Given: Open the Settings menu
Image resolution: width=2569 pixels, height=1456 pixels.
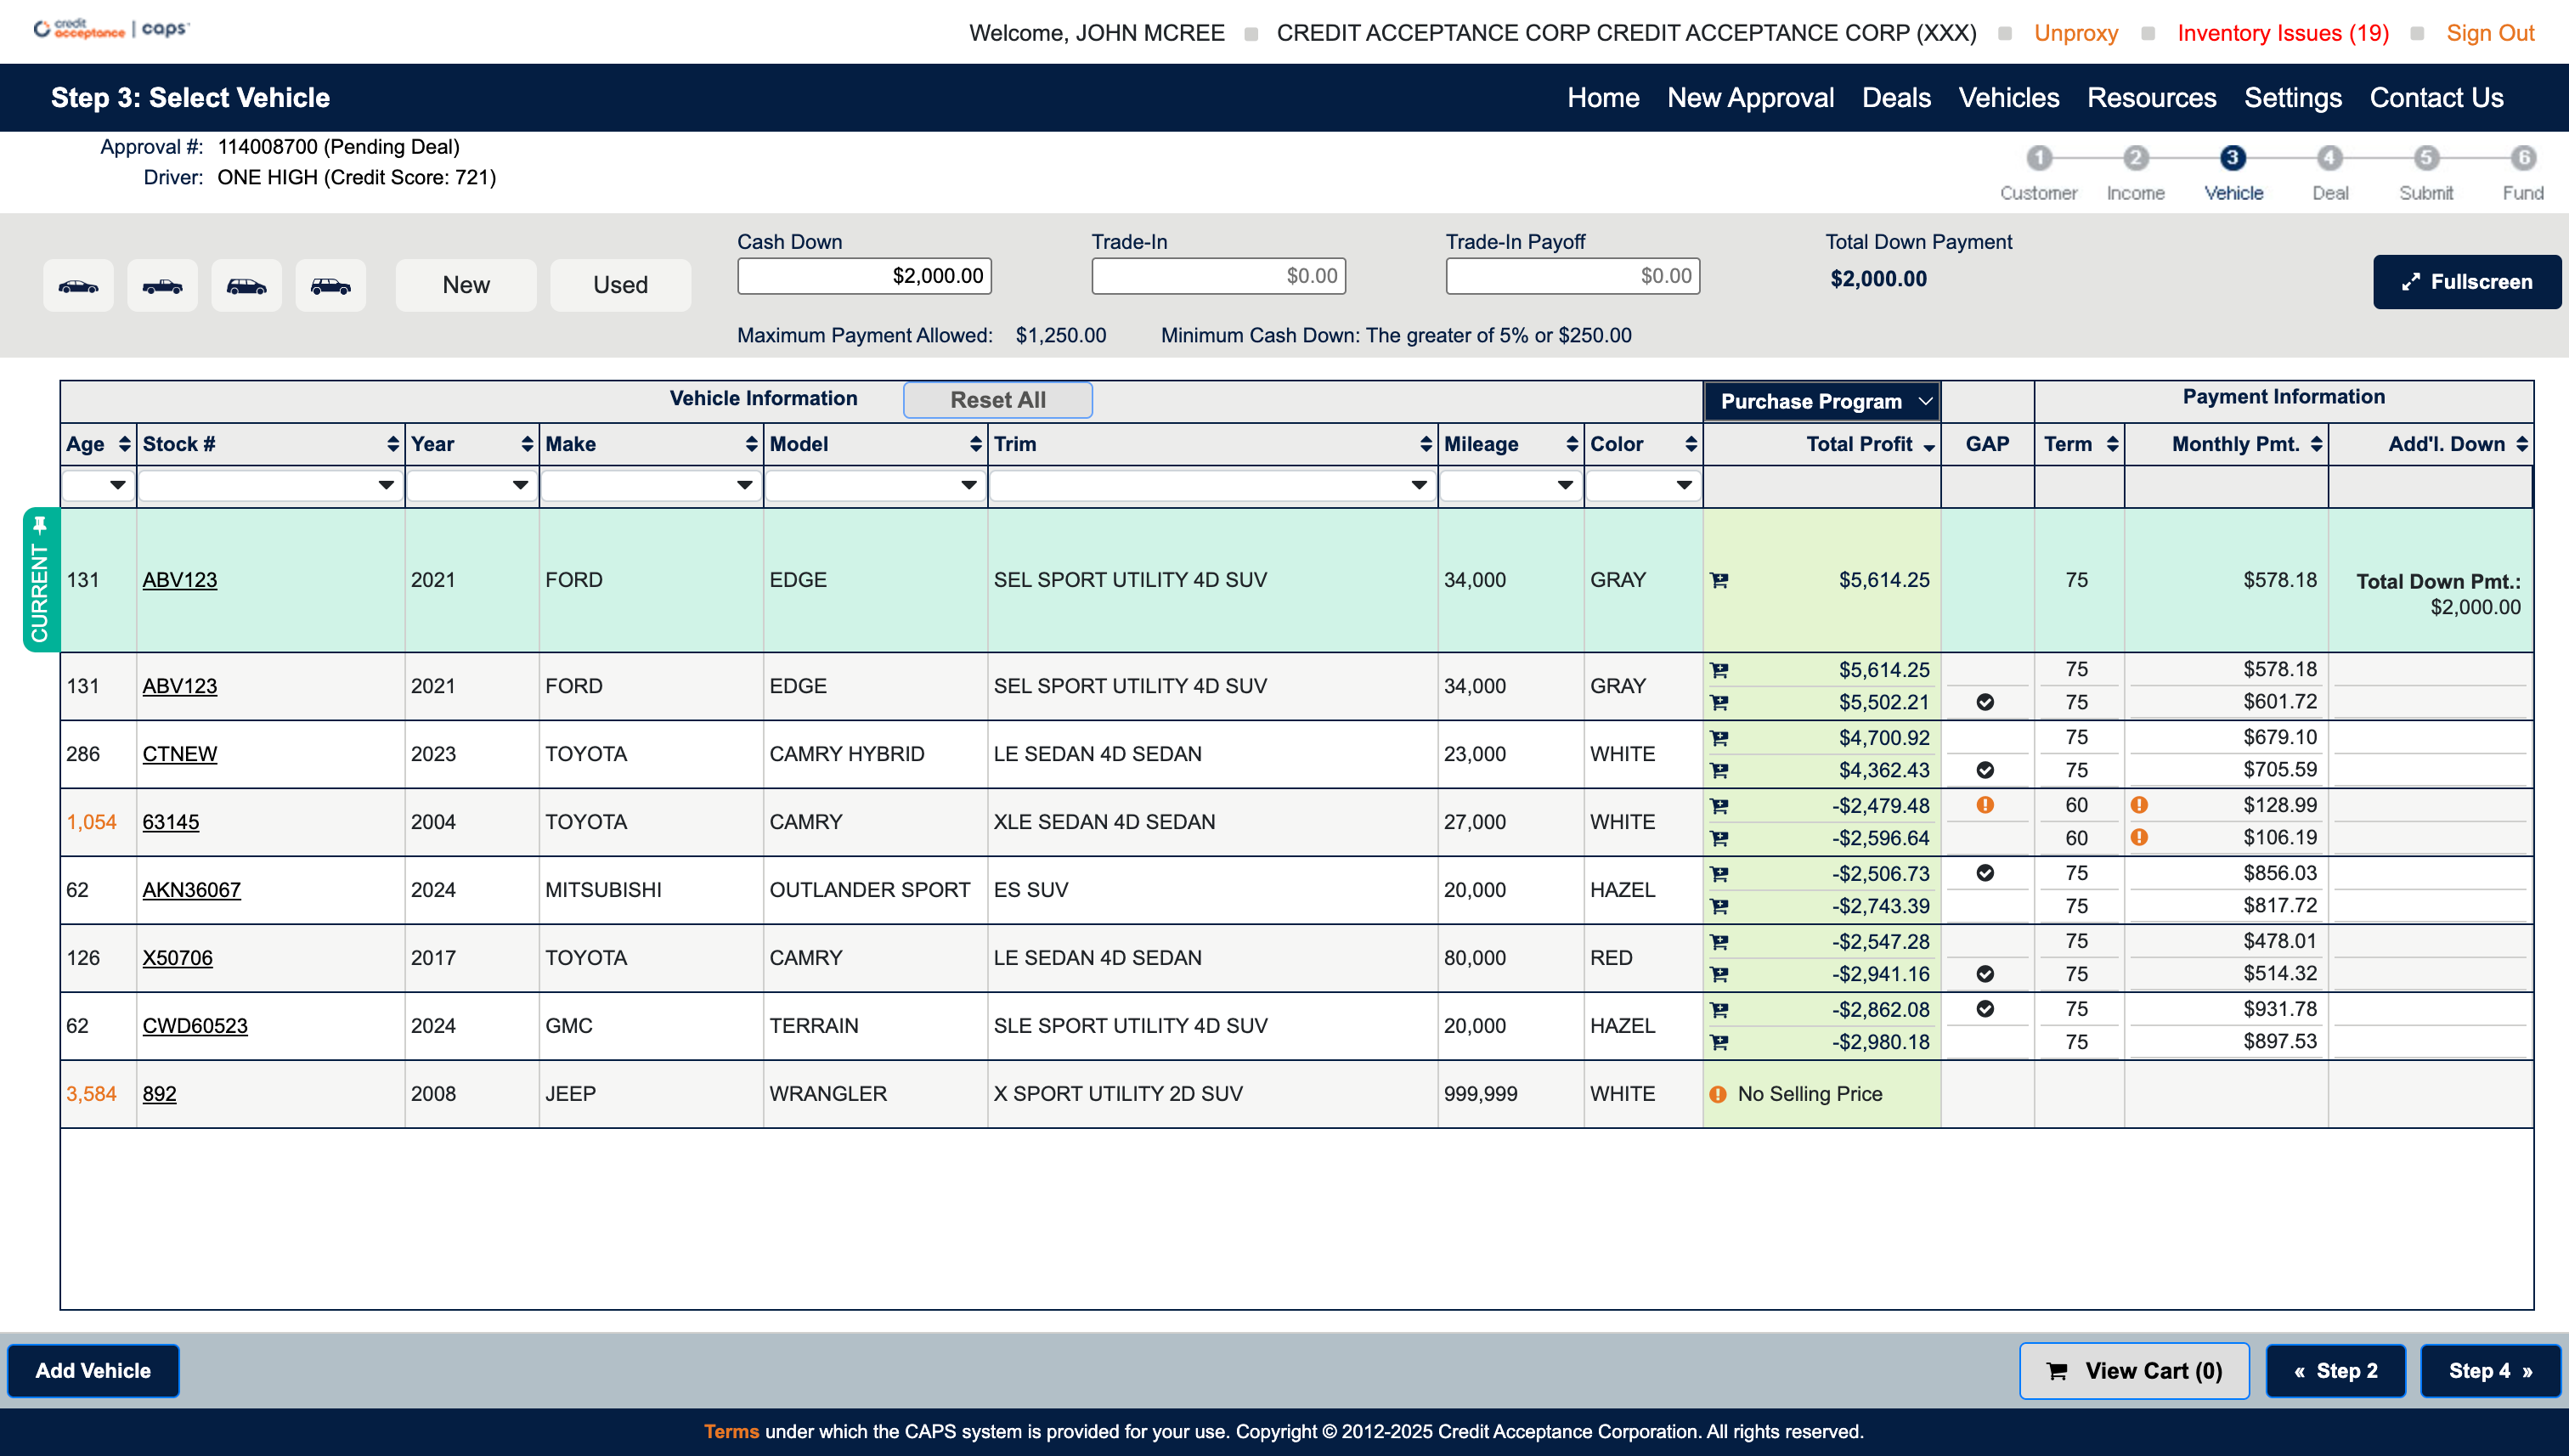Looking at the screenshot, I should (x=2293, y=98).
